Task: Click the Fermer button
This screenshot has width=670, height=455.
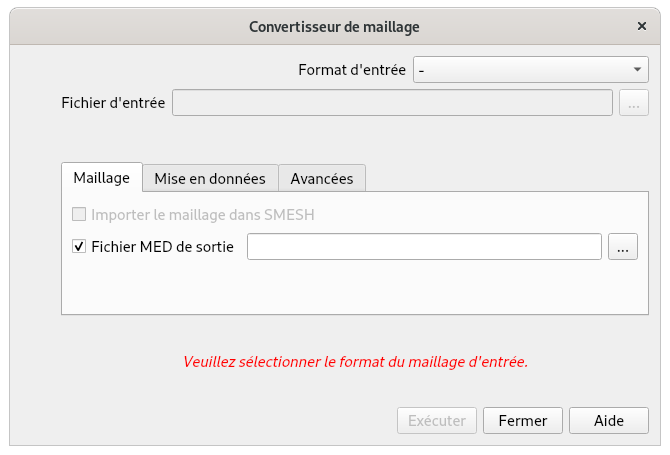Action: tap(522, 421)
